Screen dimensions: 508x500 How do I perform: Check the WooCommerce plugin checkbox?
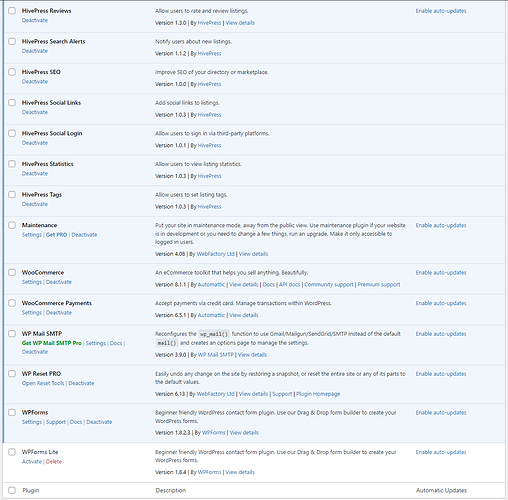click(x=12, y=273)
